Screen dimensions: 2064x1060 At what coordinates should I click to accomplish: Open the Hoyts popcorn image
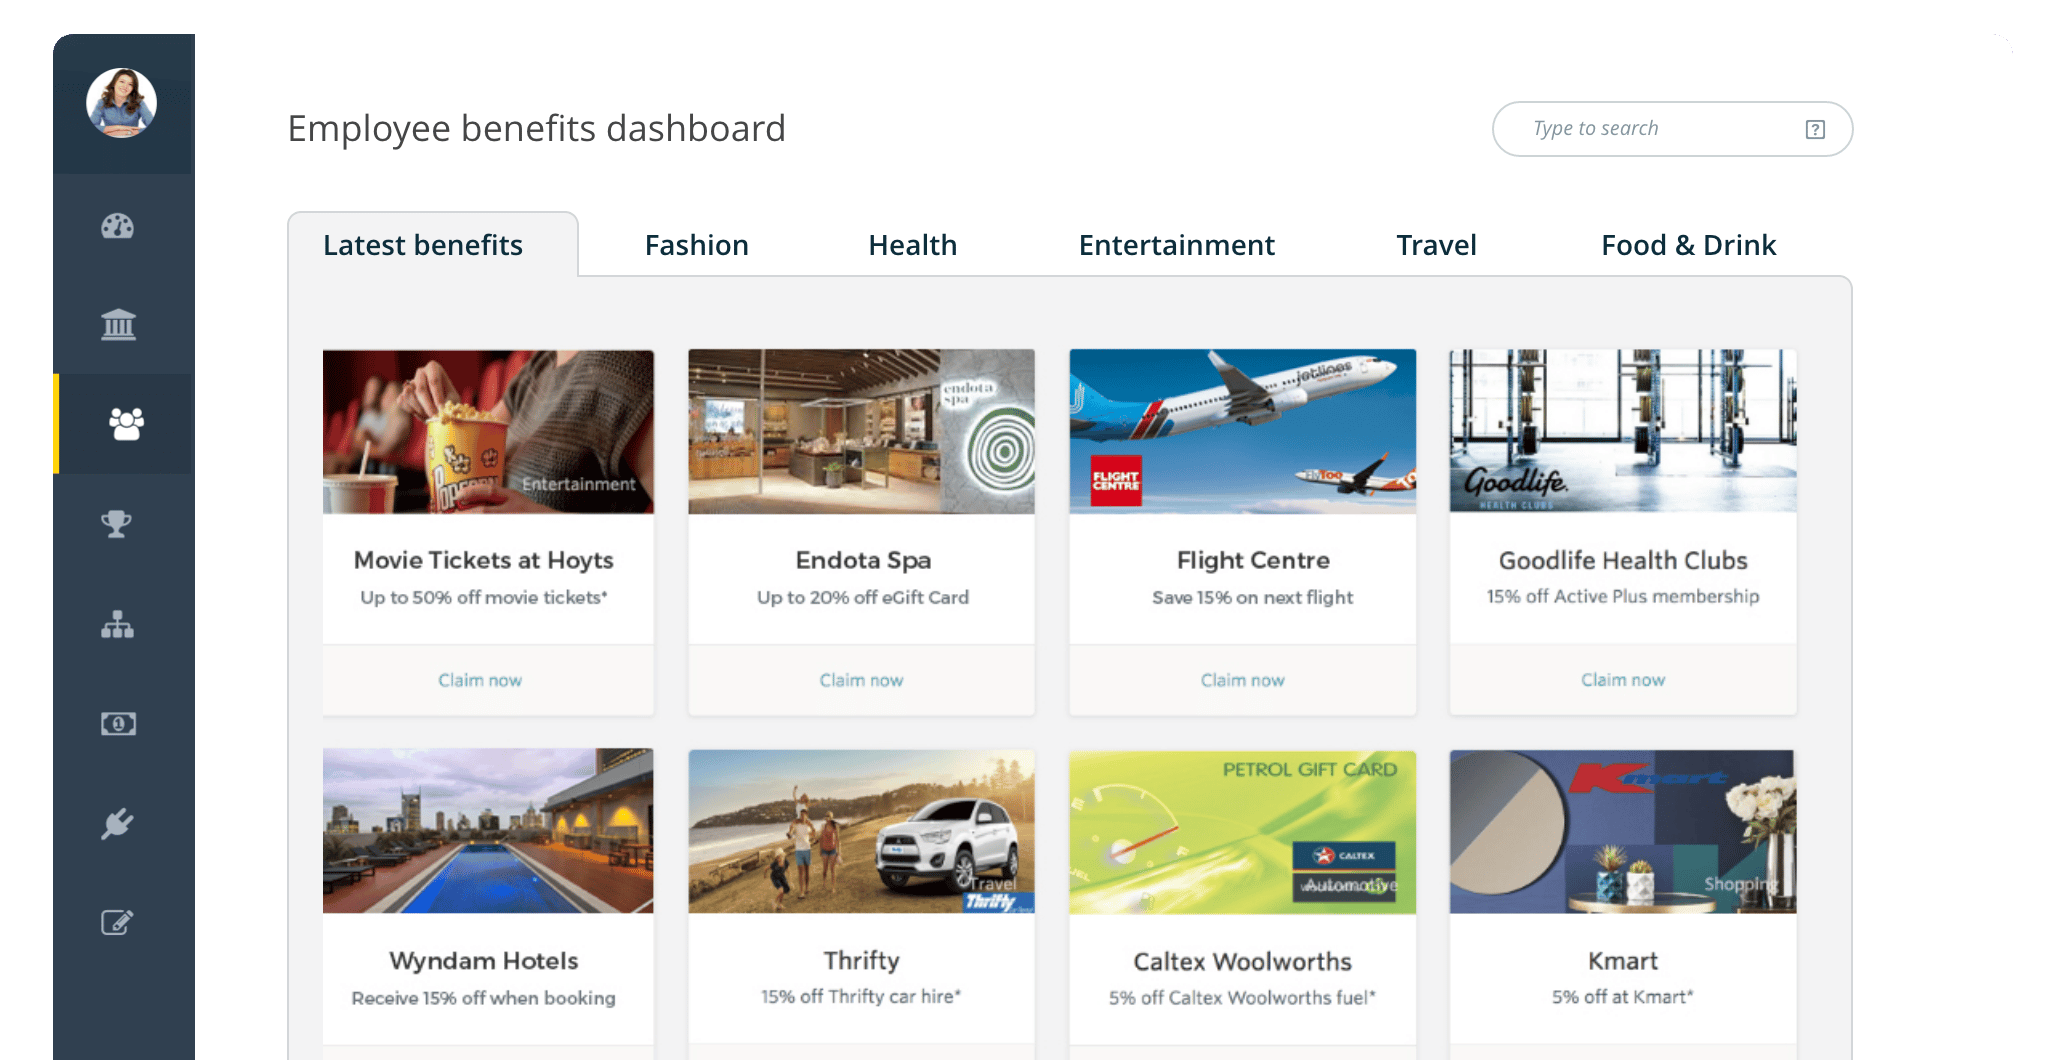point(488,432)
